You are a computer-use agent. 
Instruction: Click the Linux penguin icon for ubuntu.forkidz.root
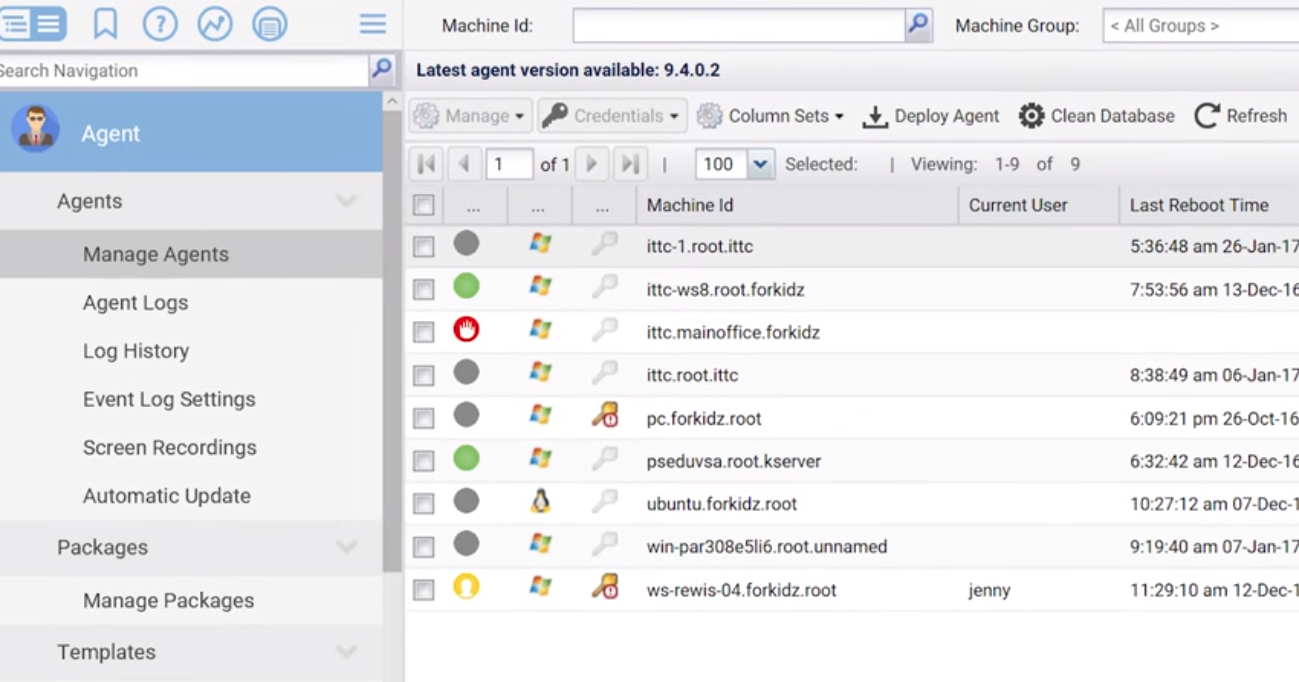click(x=540, y=501)
